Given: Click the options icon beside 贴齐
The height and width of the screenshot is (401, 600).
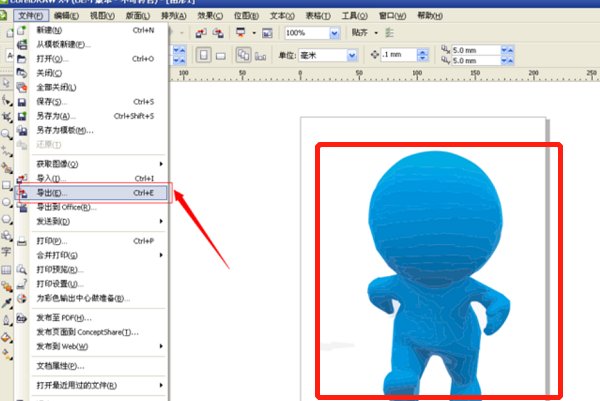Looking at the screenshot, I should point(389,33).
